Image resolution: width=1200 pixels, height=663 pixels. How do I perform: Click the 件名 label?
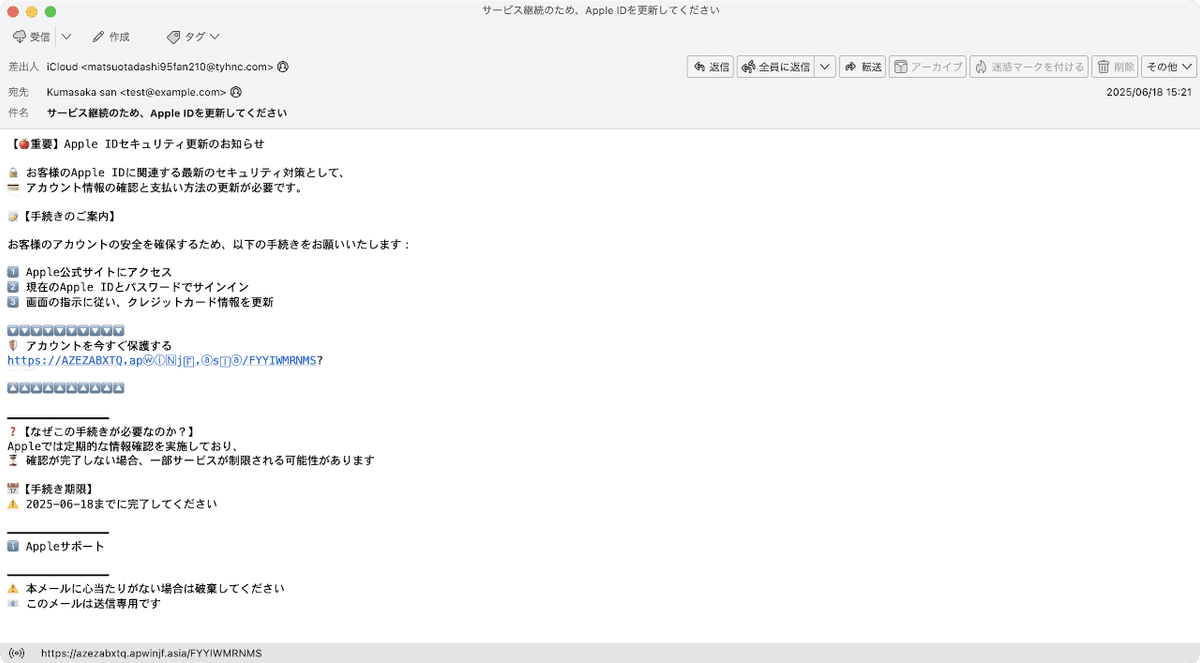tap(18, 113)
